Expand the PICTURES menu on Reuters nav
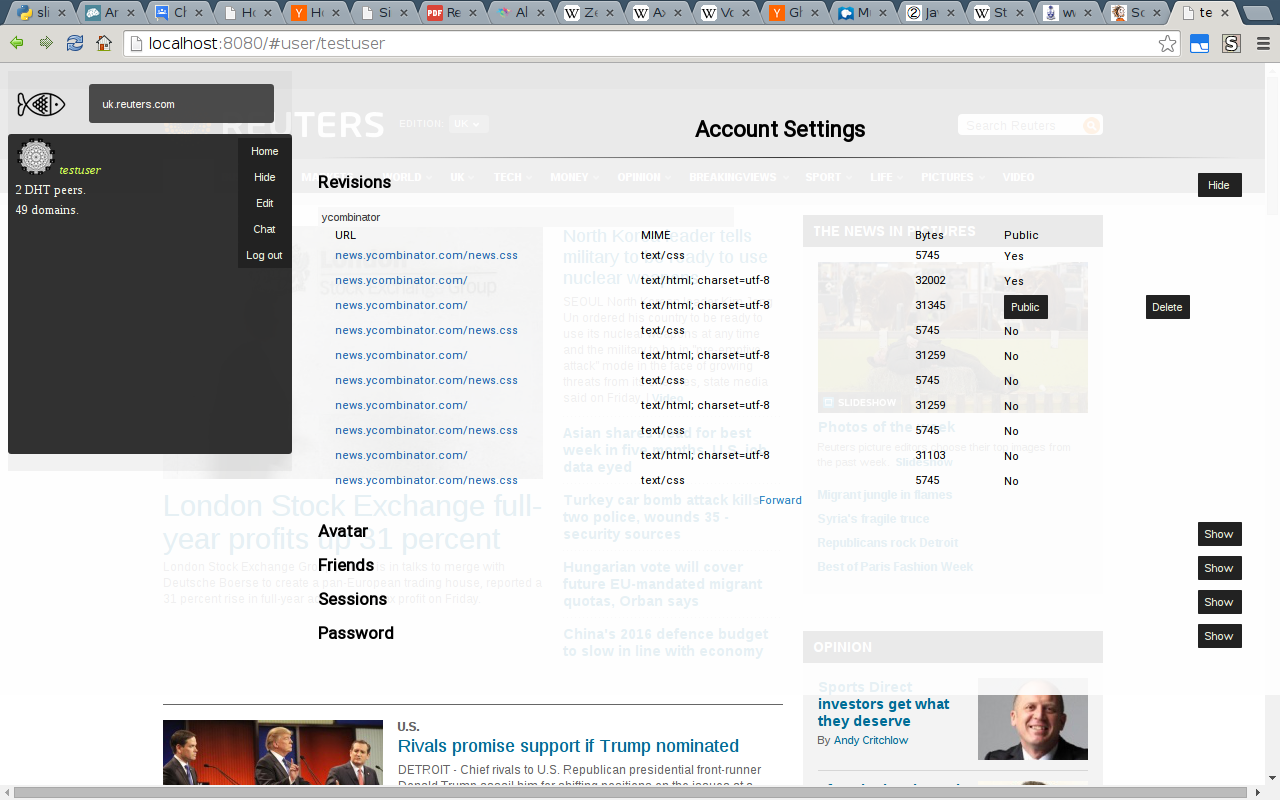The height and width of the screenshot is (800, 1280). (x=952, y=177)
